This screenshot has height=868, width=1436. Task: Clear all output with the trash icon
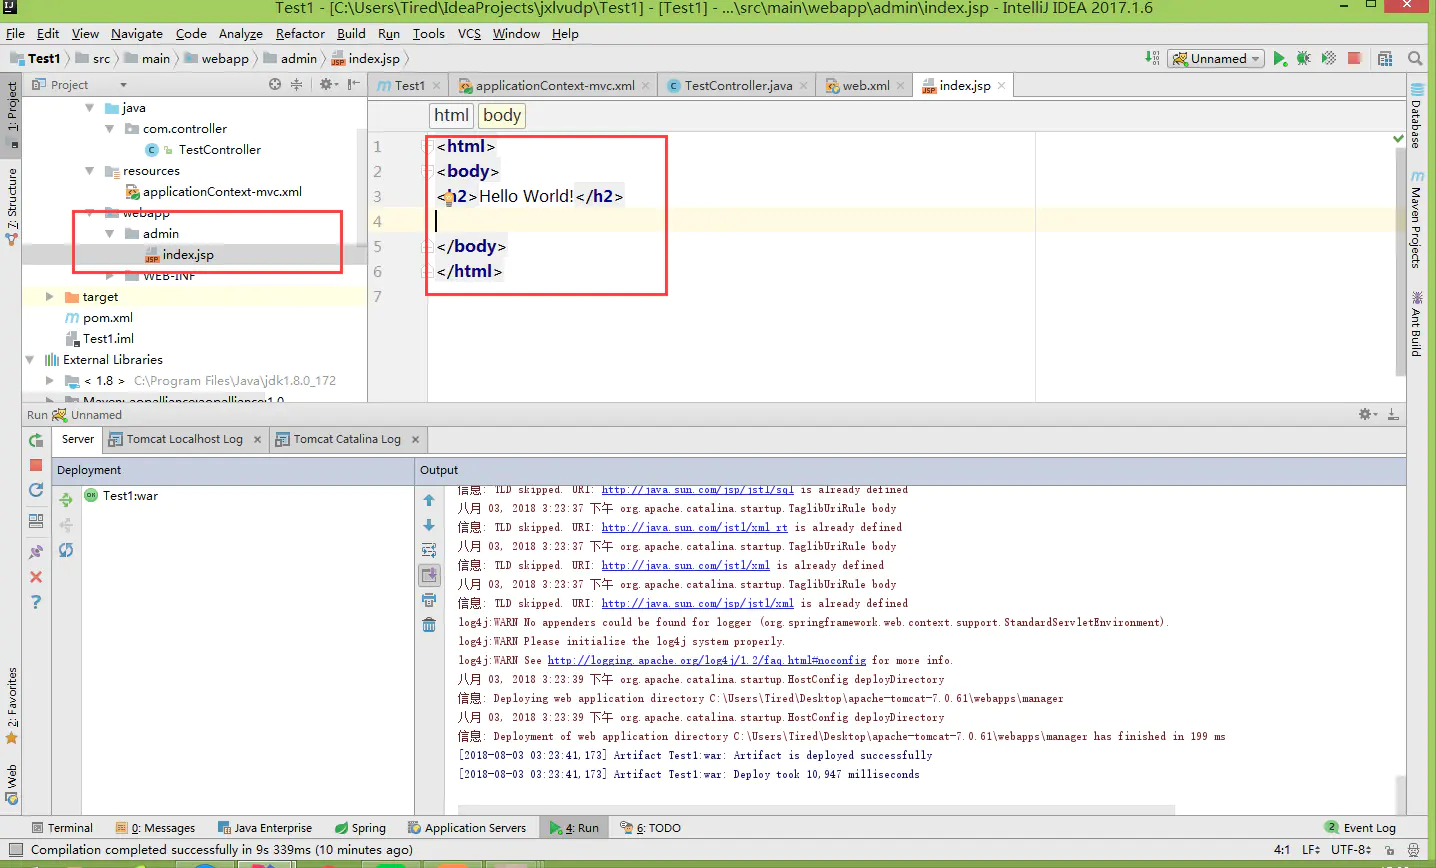[429, 625]
